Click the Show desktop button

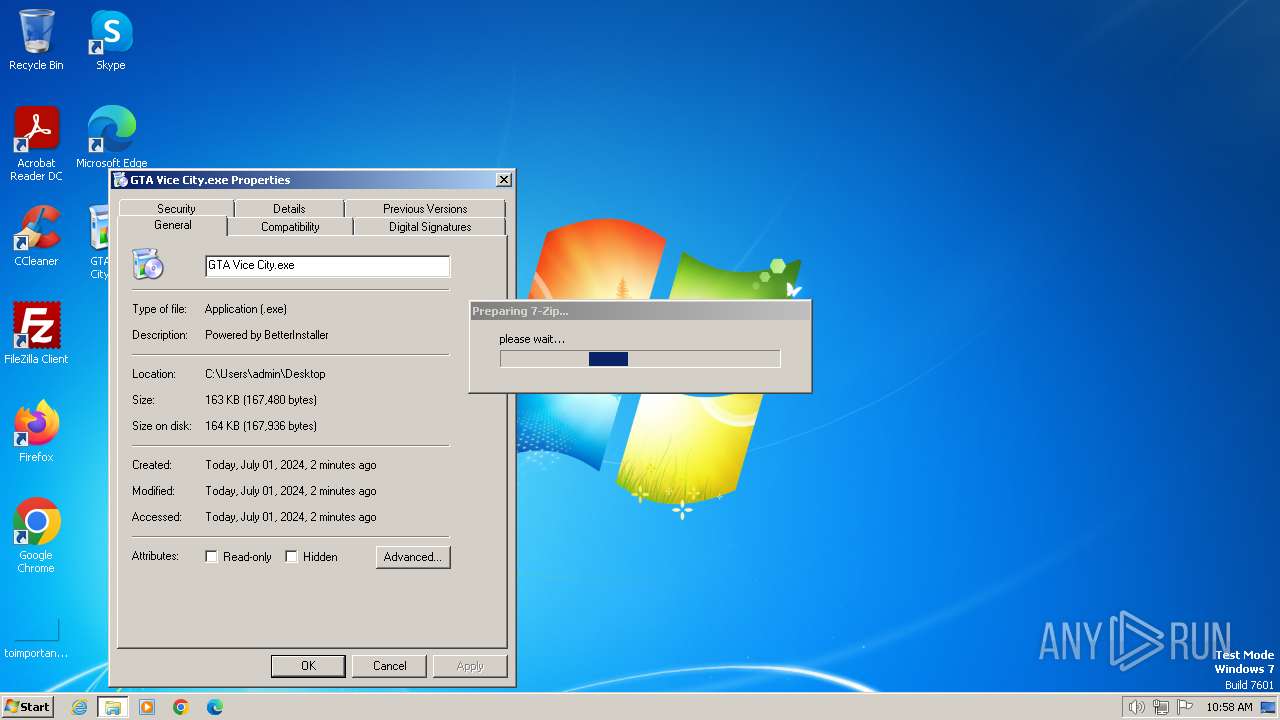1268,707
